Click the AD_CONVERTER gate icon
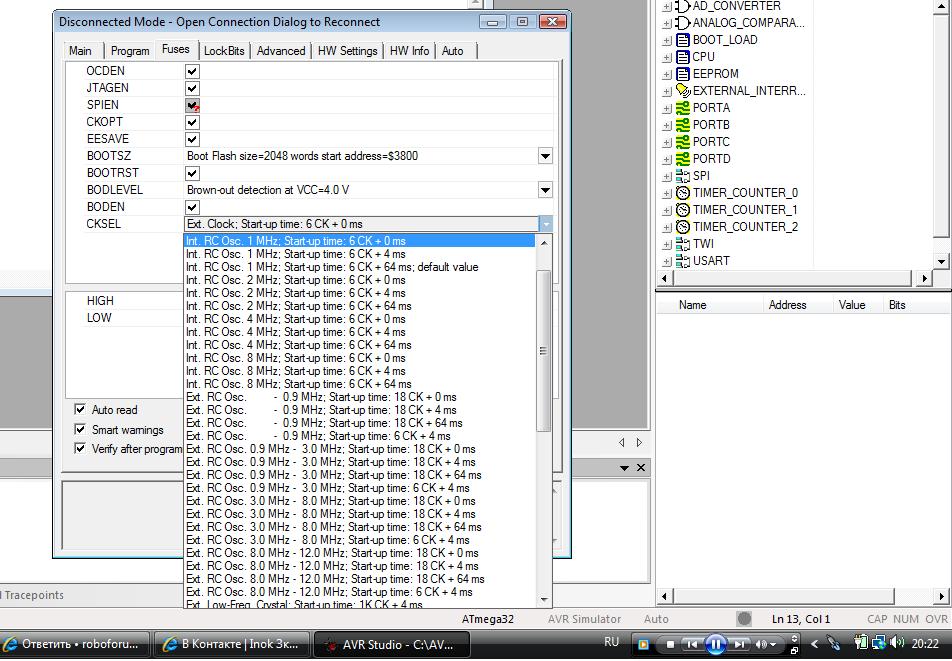 [683, 6]
